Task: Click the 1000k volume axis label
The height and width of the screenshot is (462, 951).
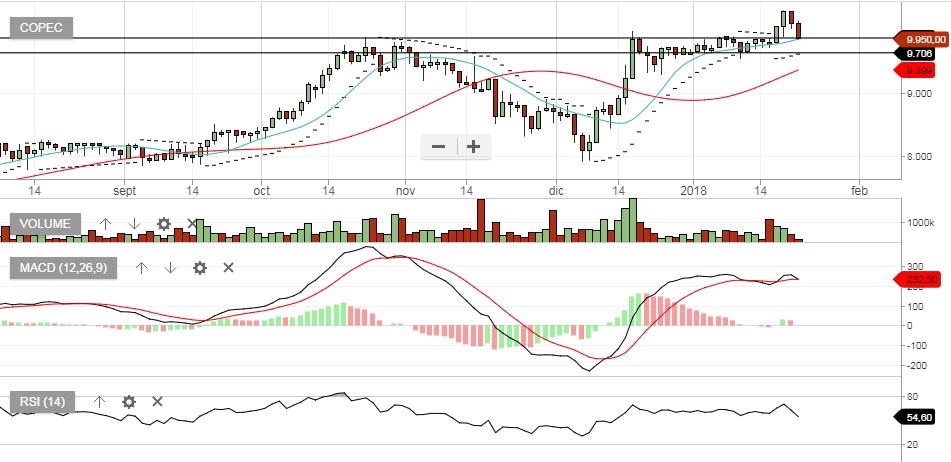Action: point(921,223)
